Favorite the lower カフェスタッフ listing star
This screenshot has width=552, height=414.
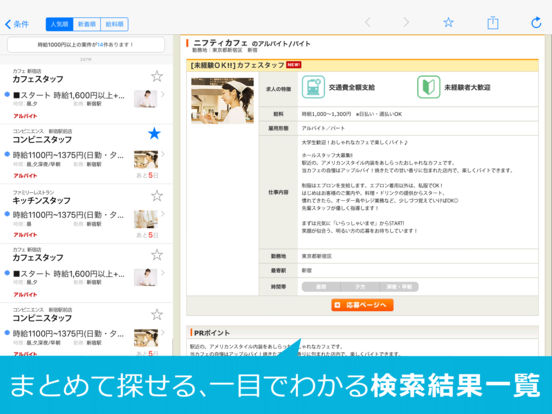coord(157,255)
